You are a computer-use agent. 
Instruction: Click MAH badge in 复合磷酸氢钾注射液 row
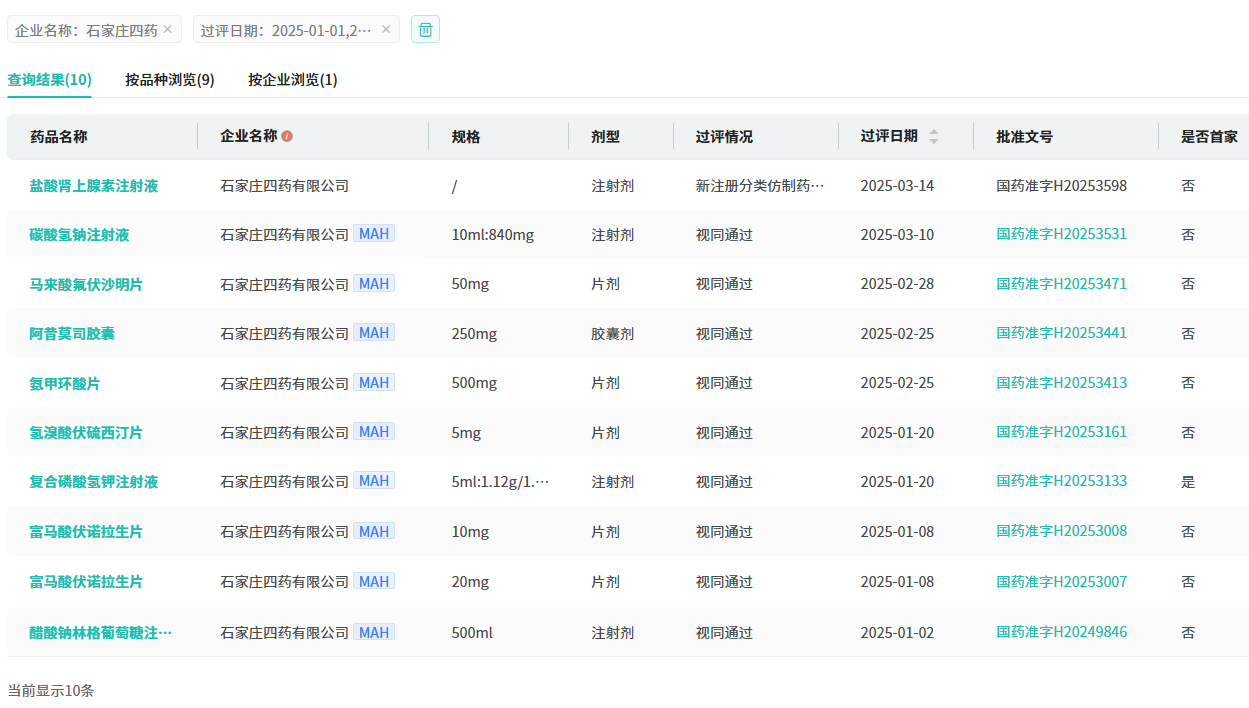[374, 481]
